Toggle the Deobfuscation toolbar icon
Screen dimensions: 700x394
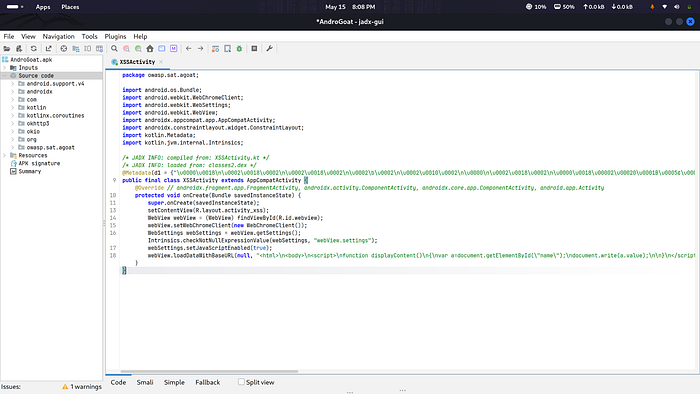[215, 49]
